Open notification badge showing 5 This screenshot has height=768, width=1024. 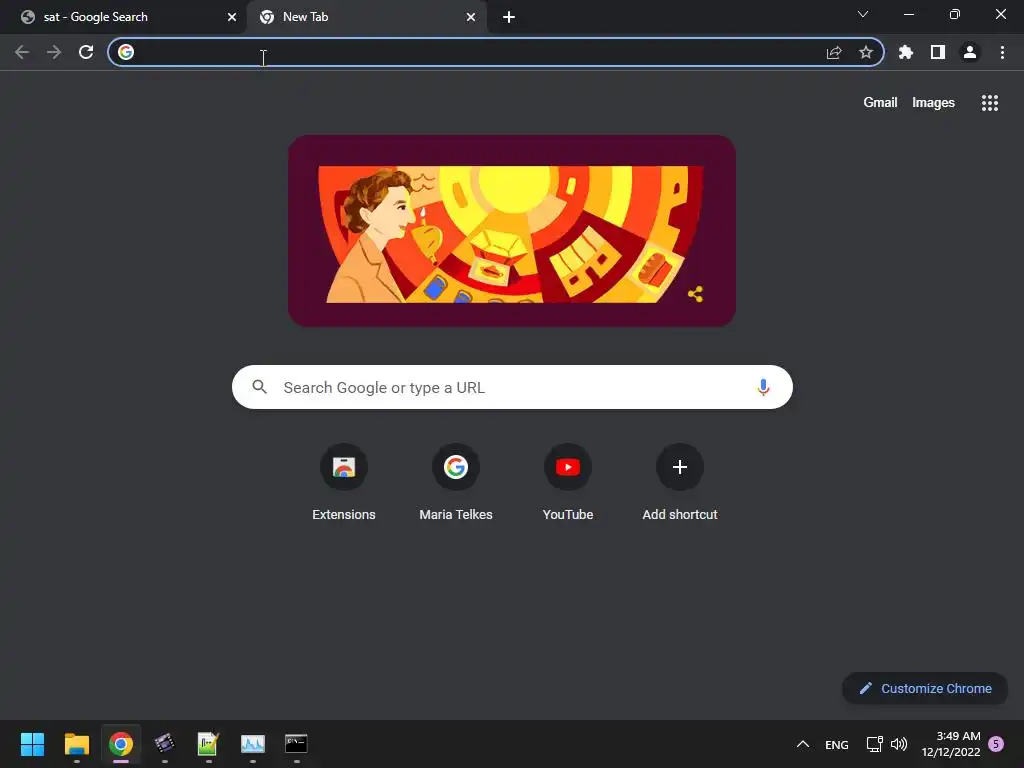(996, 744)
